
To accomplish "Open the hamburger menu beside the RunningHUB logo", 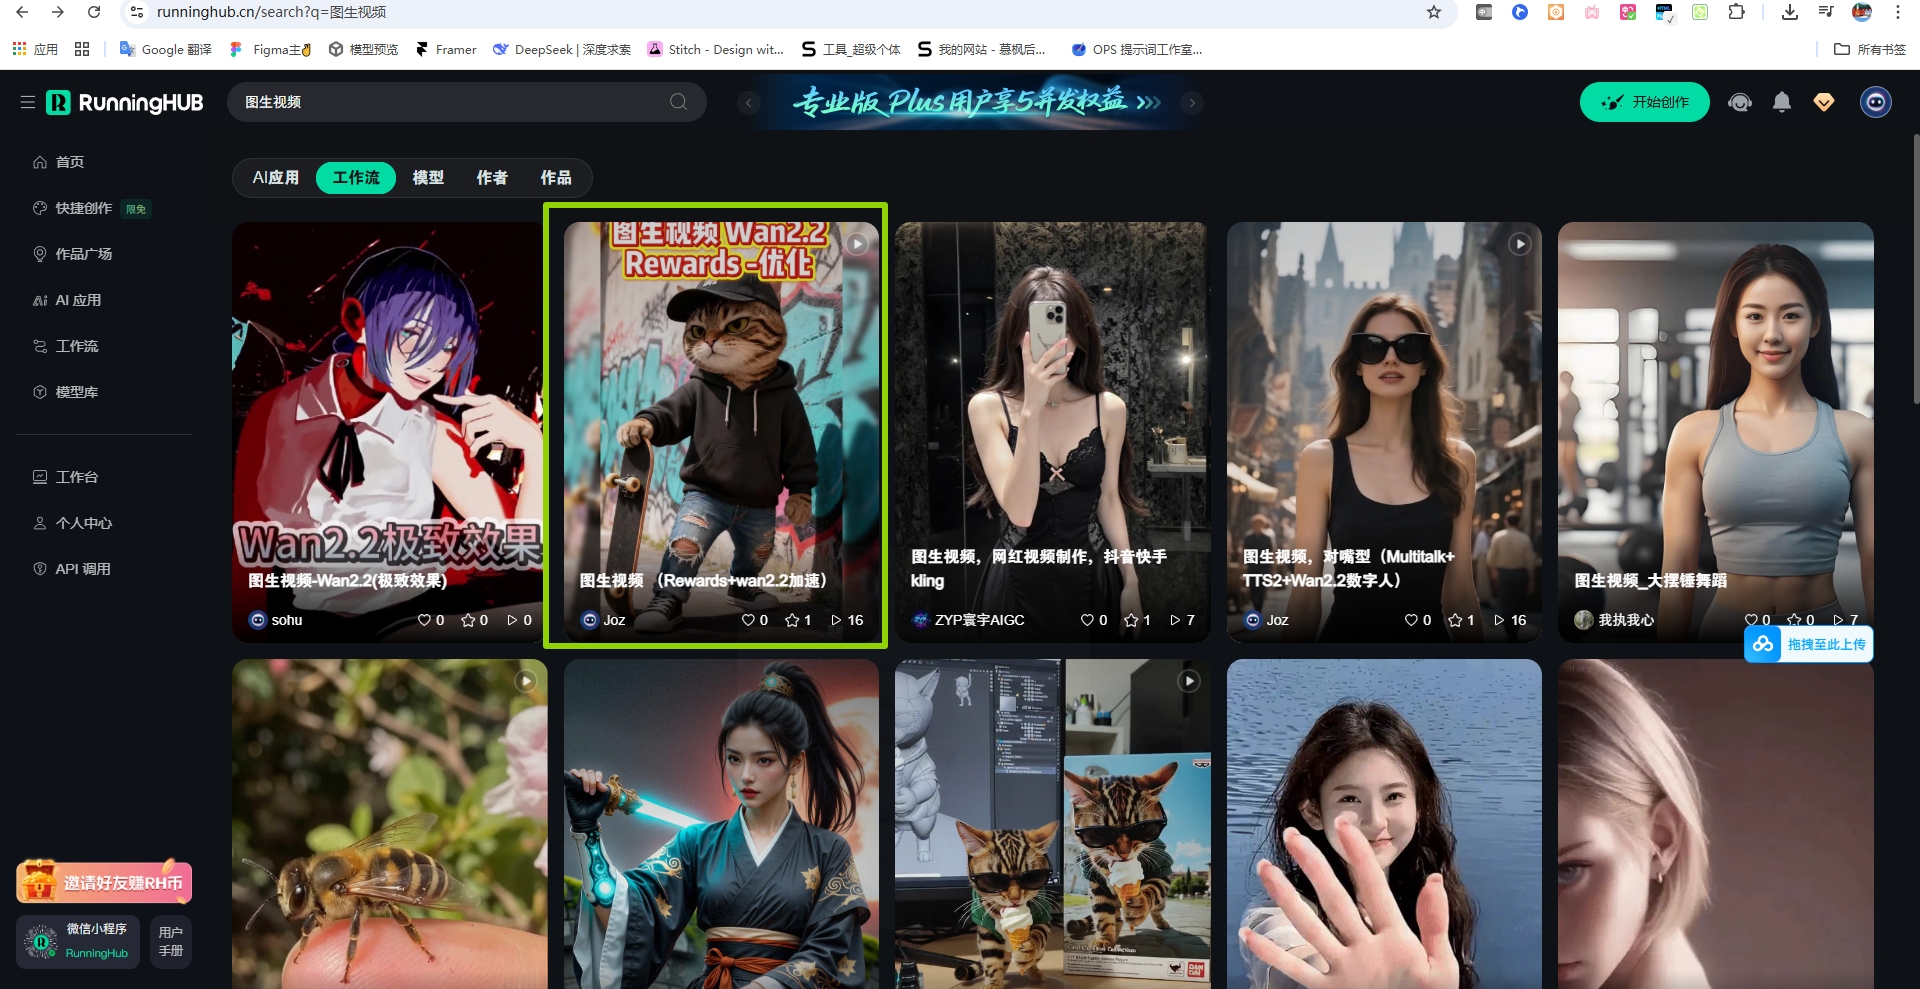I will [28, 102].
